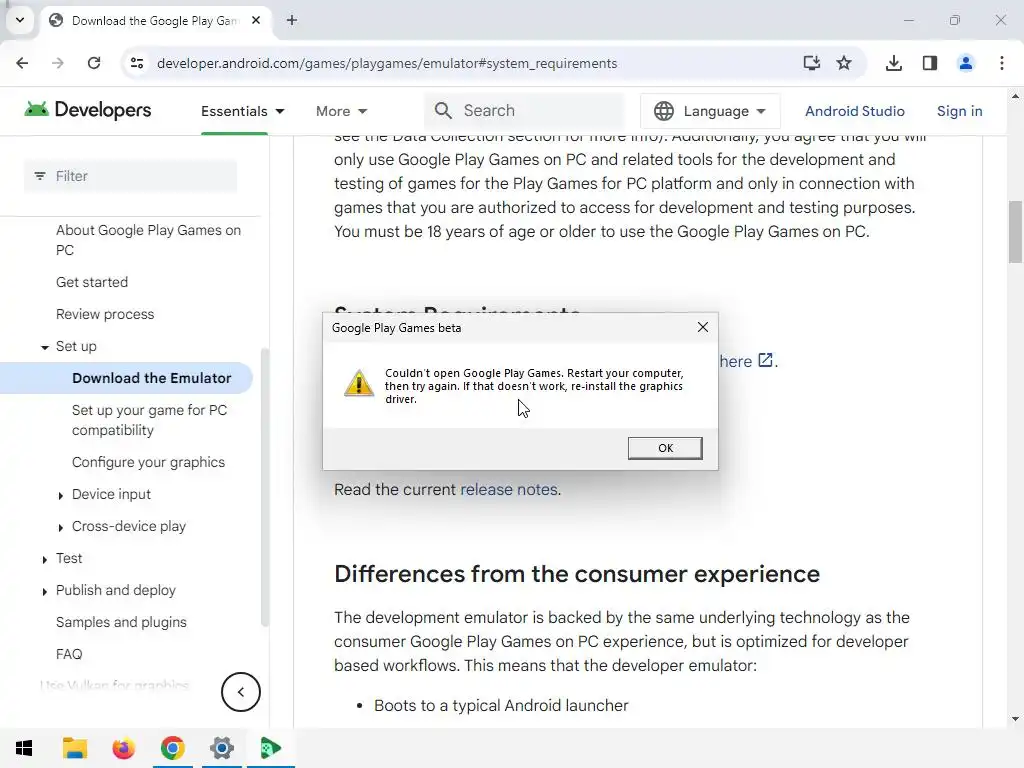This screenshot has width=1024, height=768.
Task: Collapse the sidebar with the chevron button
Action: 240,692
